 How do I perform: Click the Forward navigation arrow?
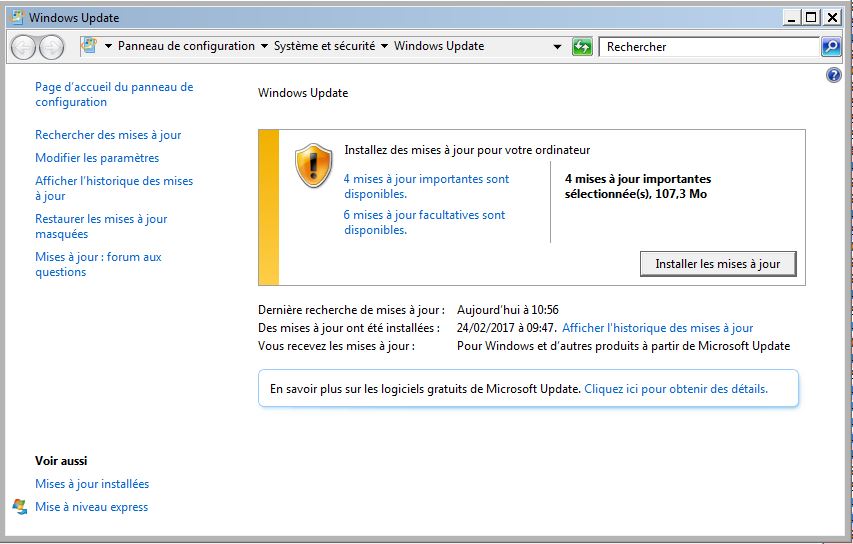pos(51,47)
